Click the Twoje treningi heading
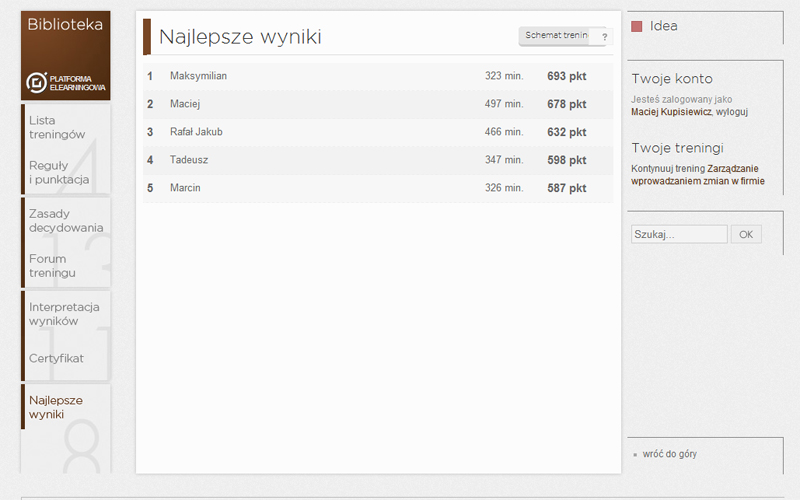 (678, 148)
